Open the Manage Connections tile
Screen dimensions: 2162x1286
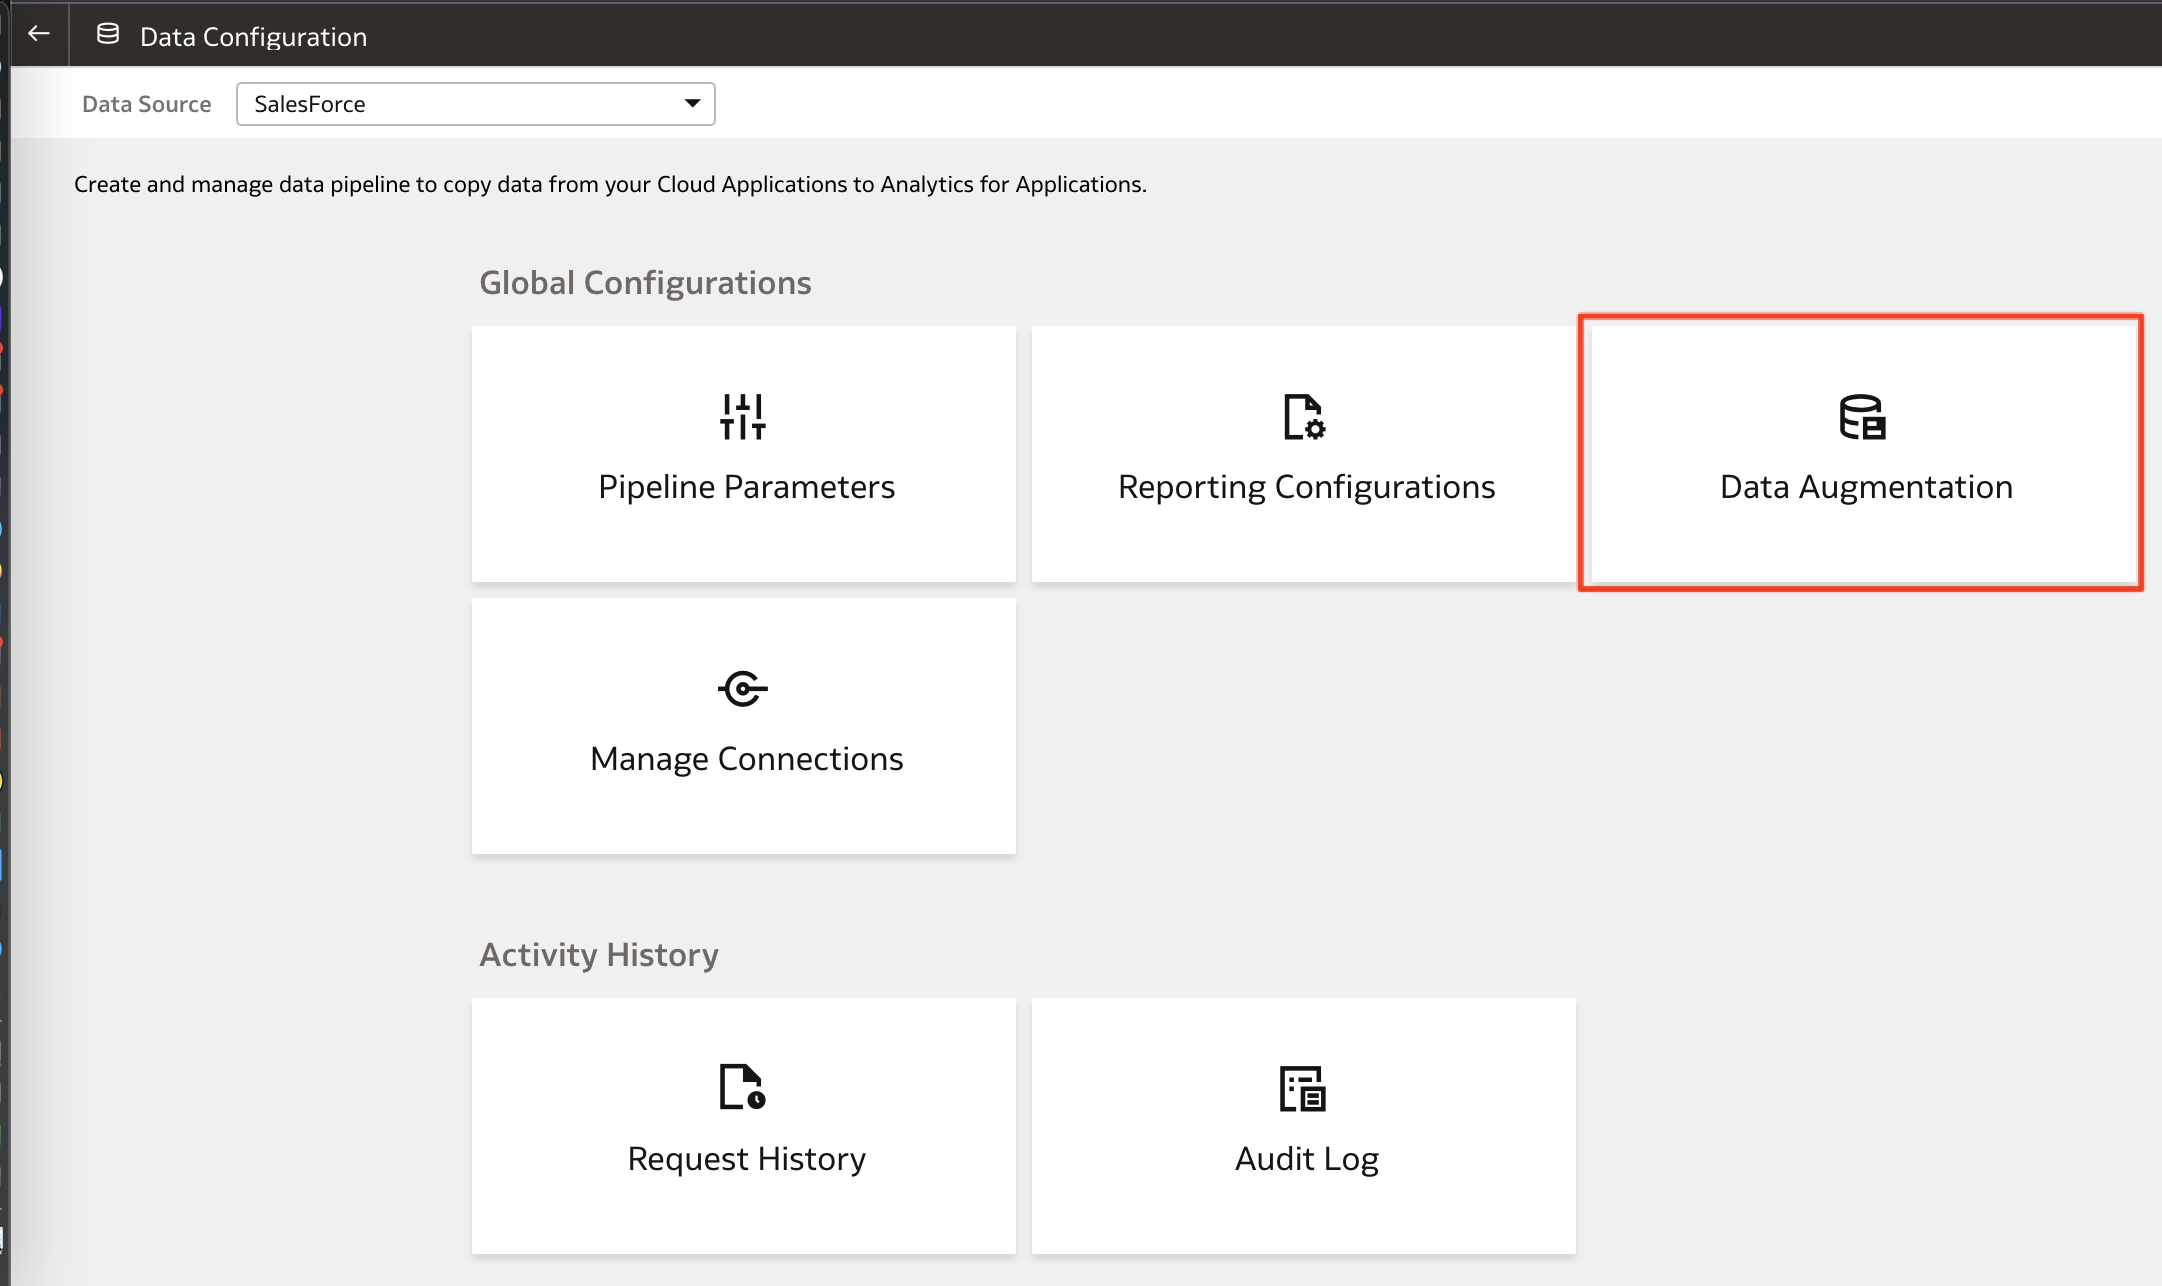click(x=743, y=725)
